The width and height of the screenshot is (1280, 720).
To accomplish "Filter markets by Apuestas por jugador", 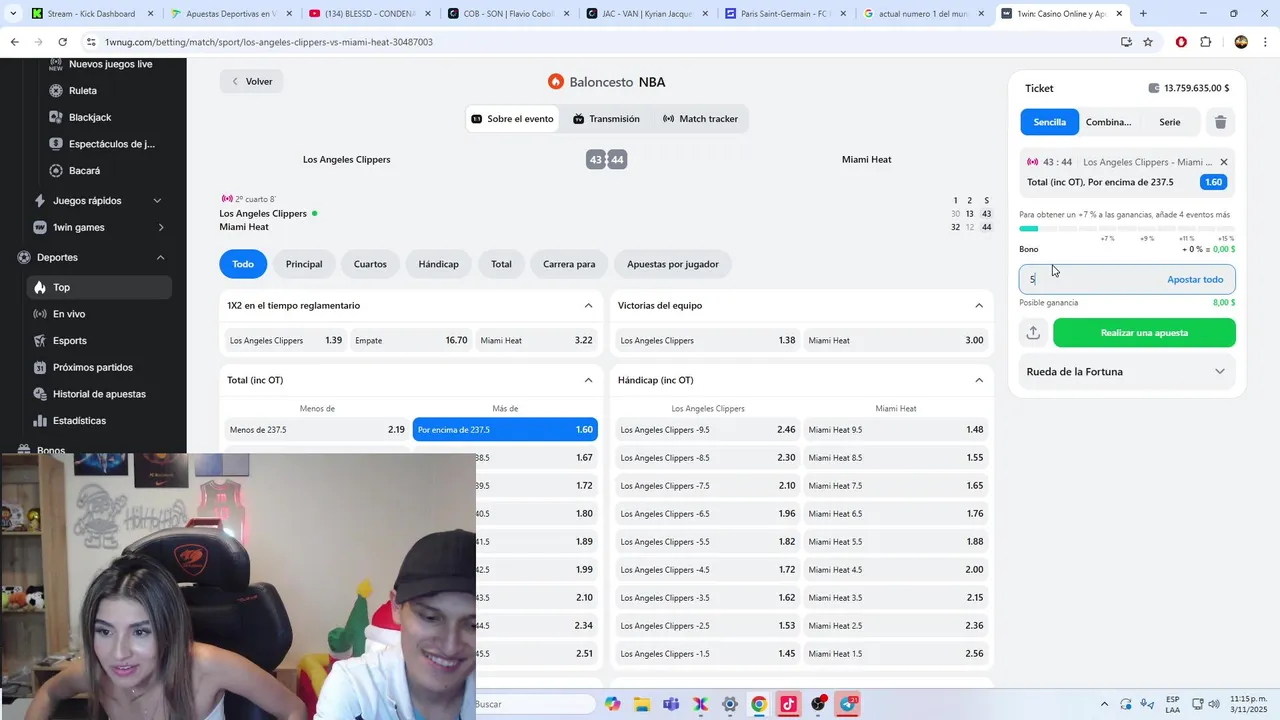I will 673,264.
